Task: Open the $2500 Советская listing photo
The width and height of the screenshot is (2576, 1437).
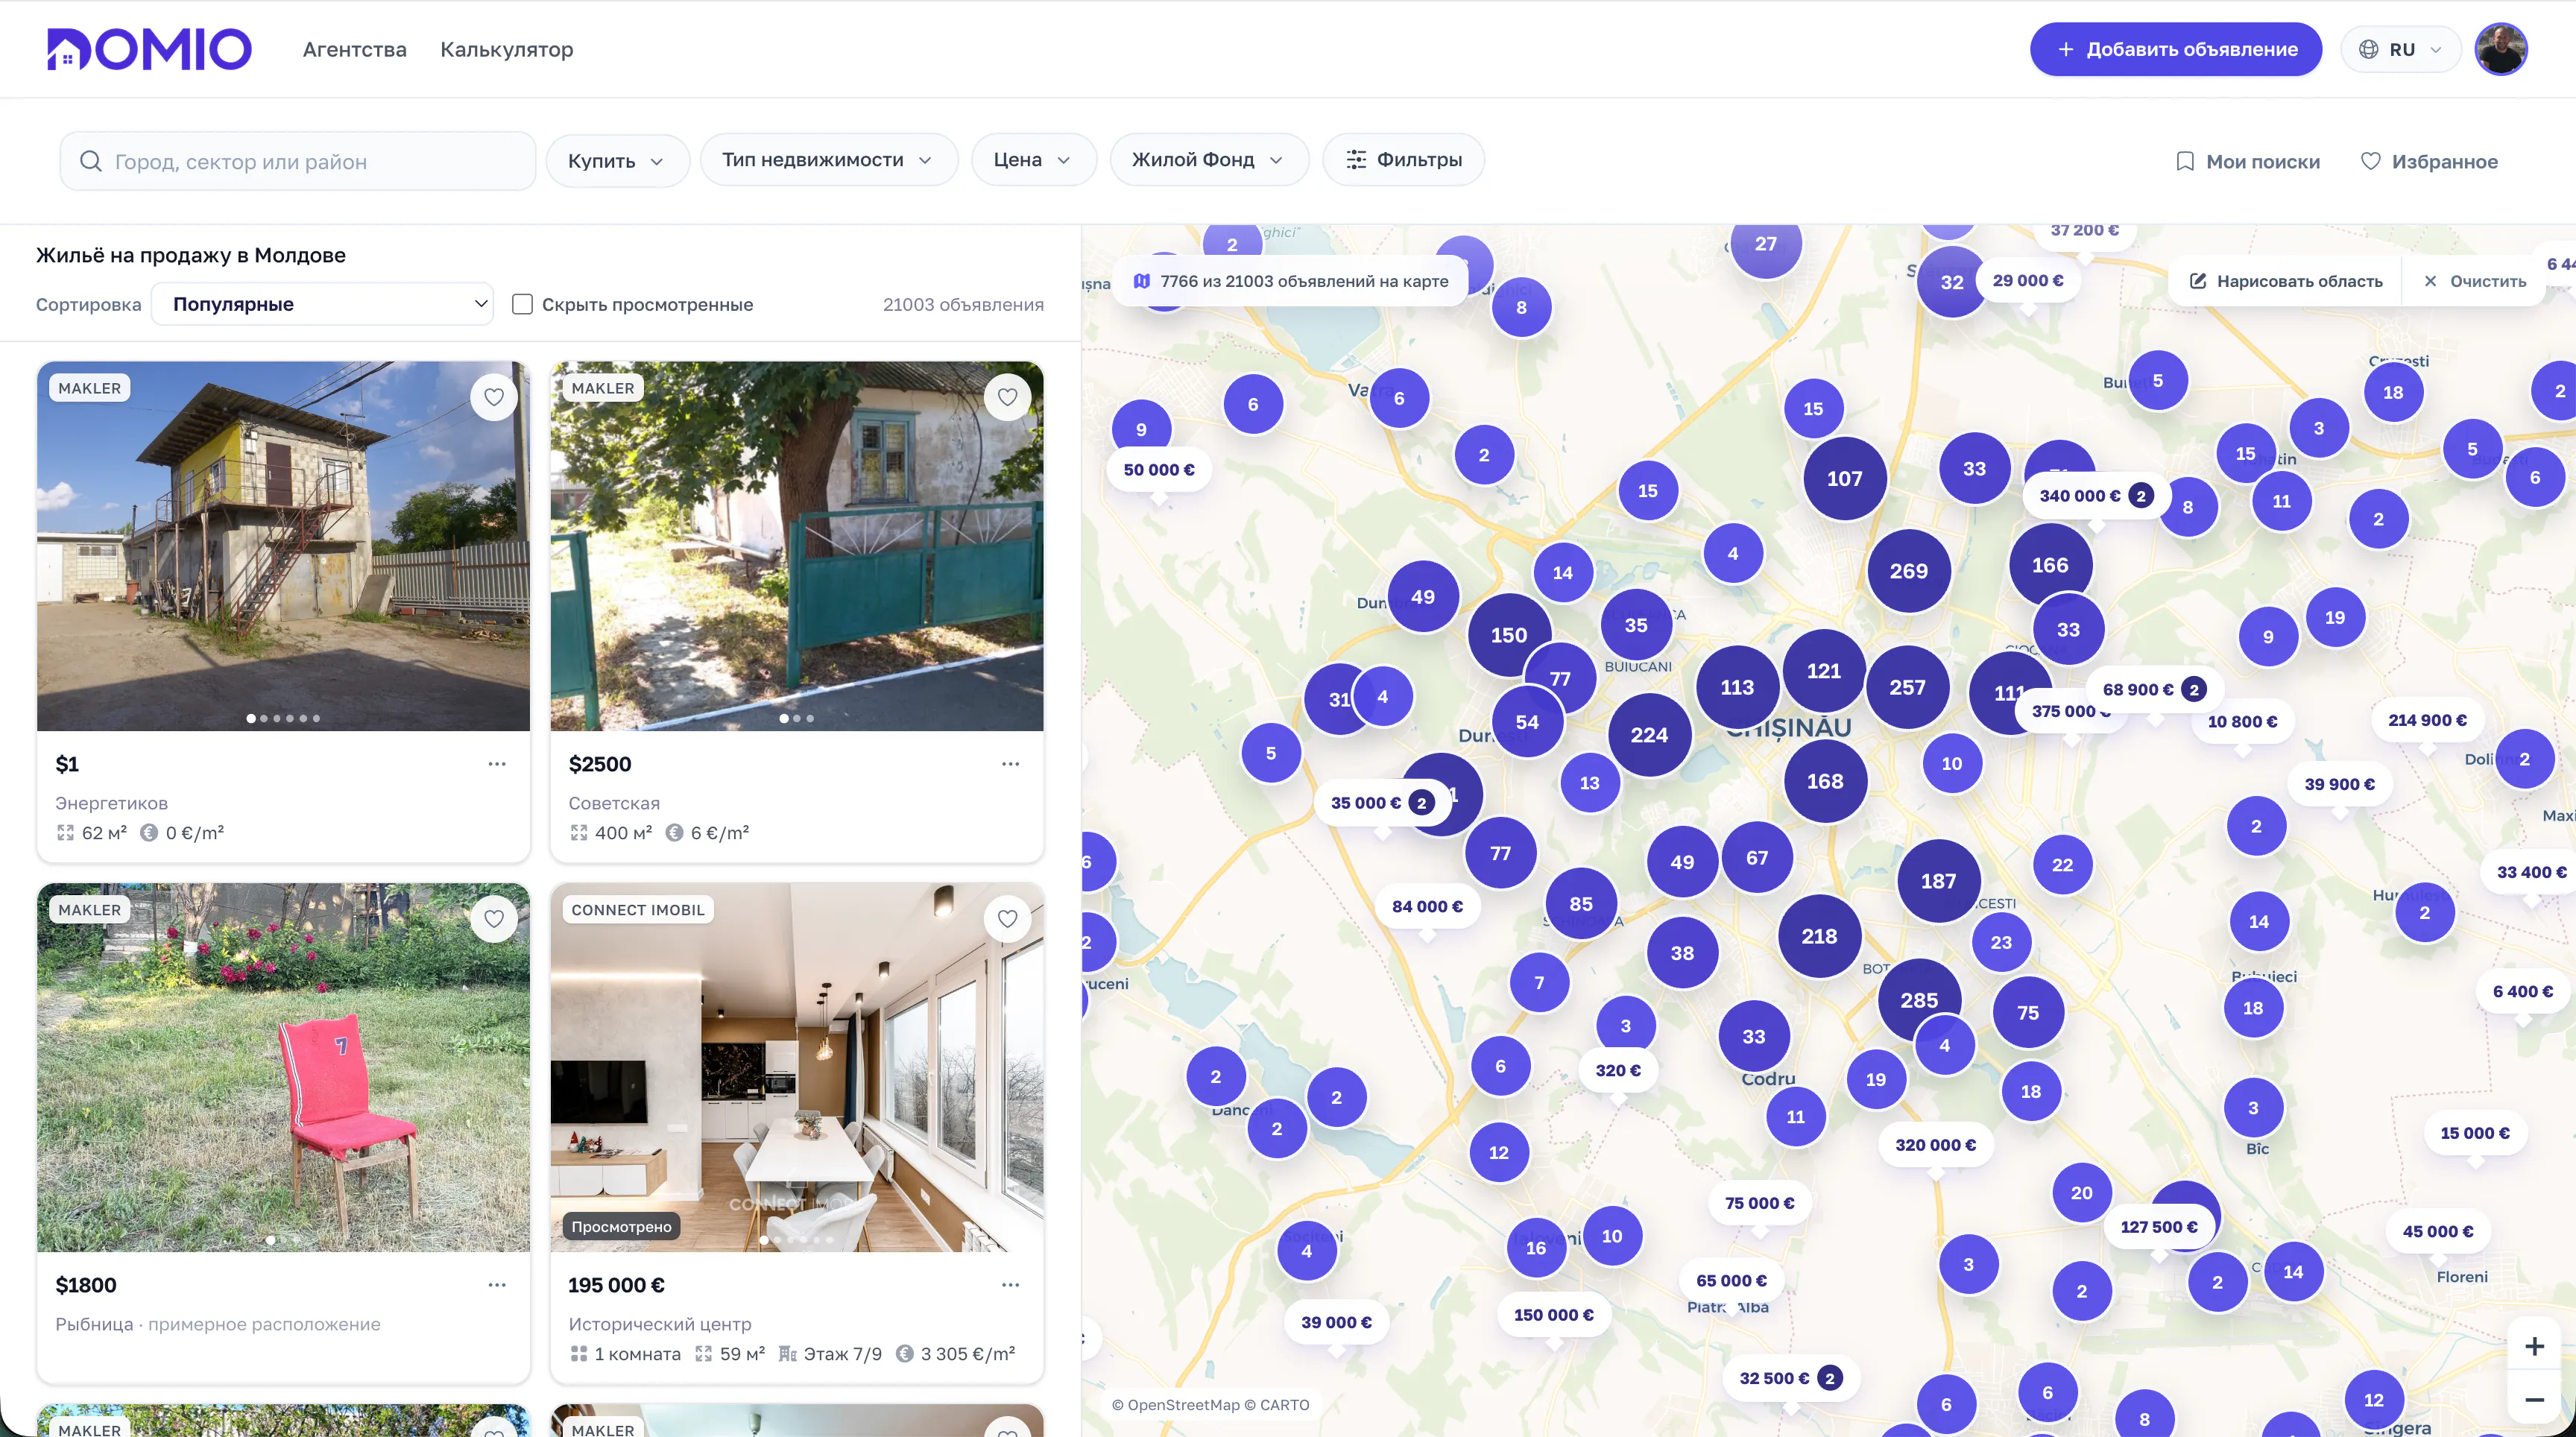Action: click(796, 546)
